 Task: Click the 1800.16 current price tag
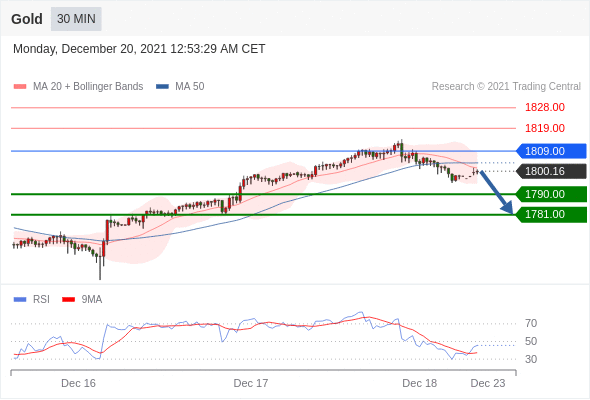tap(551, 171)
